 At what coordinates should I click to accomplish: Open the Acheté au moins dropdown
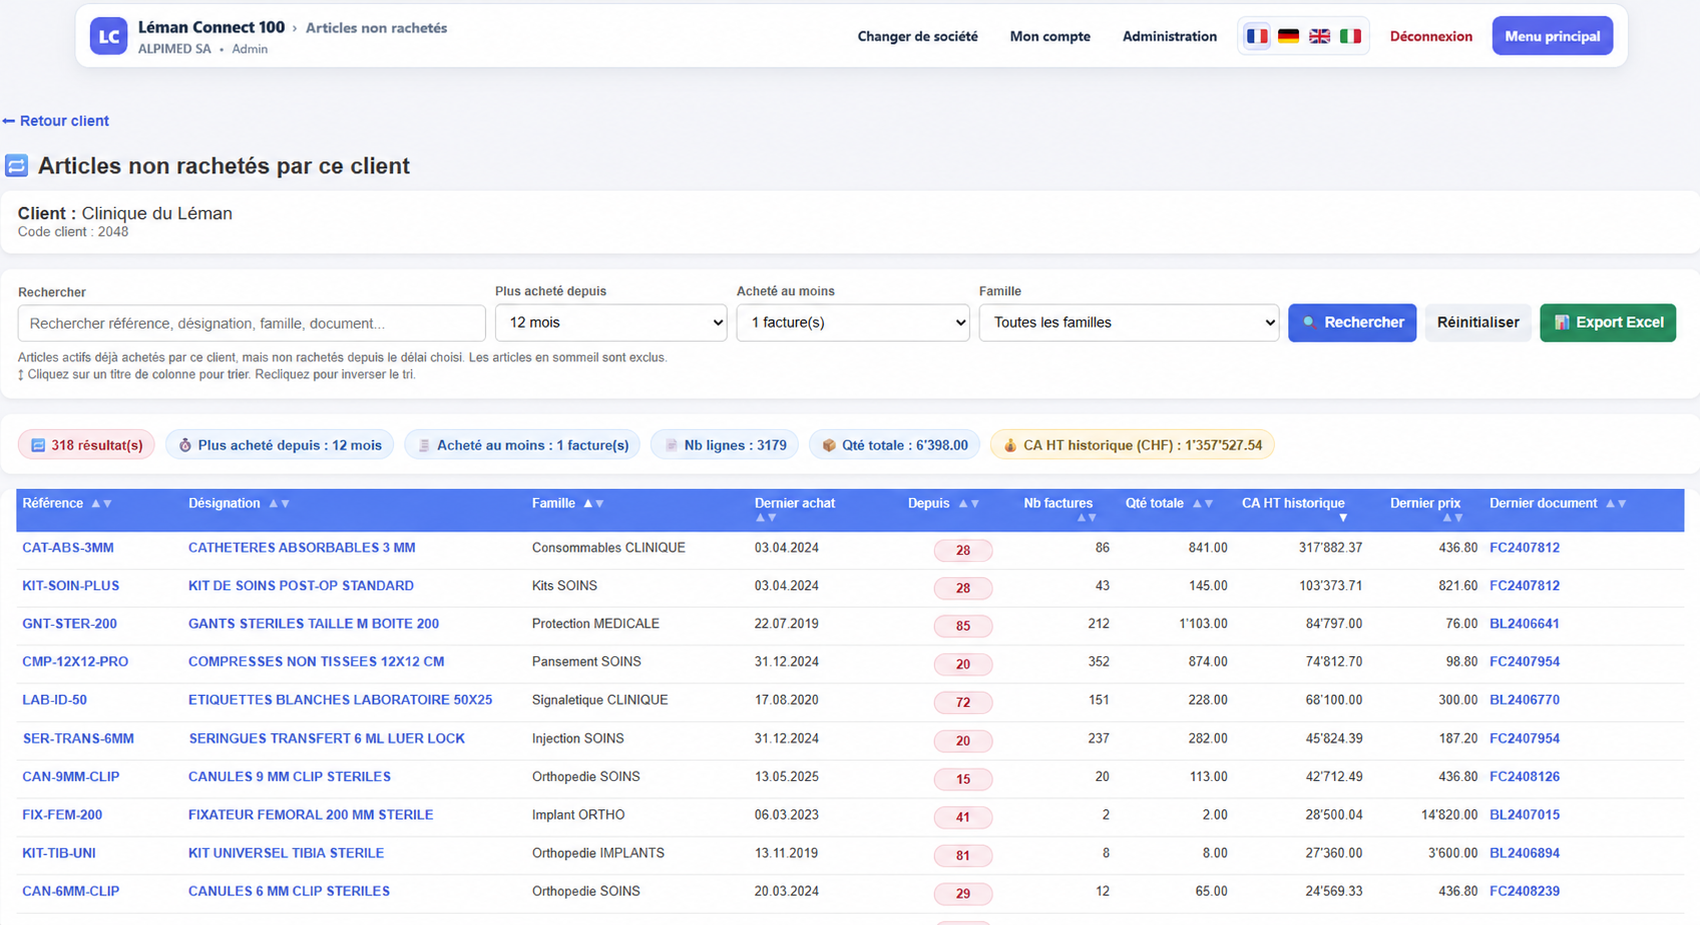853,323
